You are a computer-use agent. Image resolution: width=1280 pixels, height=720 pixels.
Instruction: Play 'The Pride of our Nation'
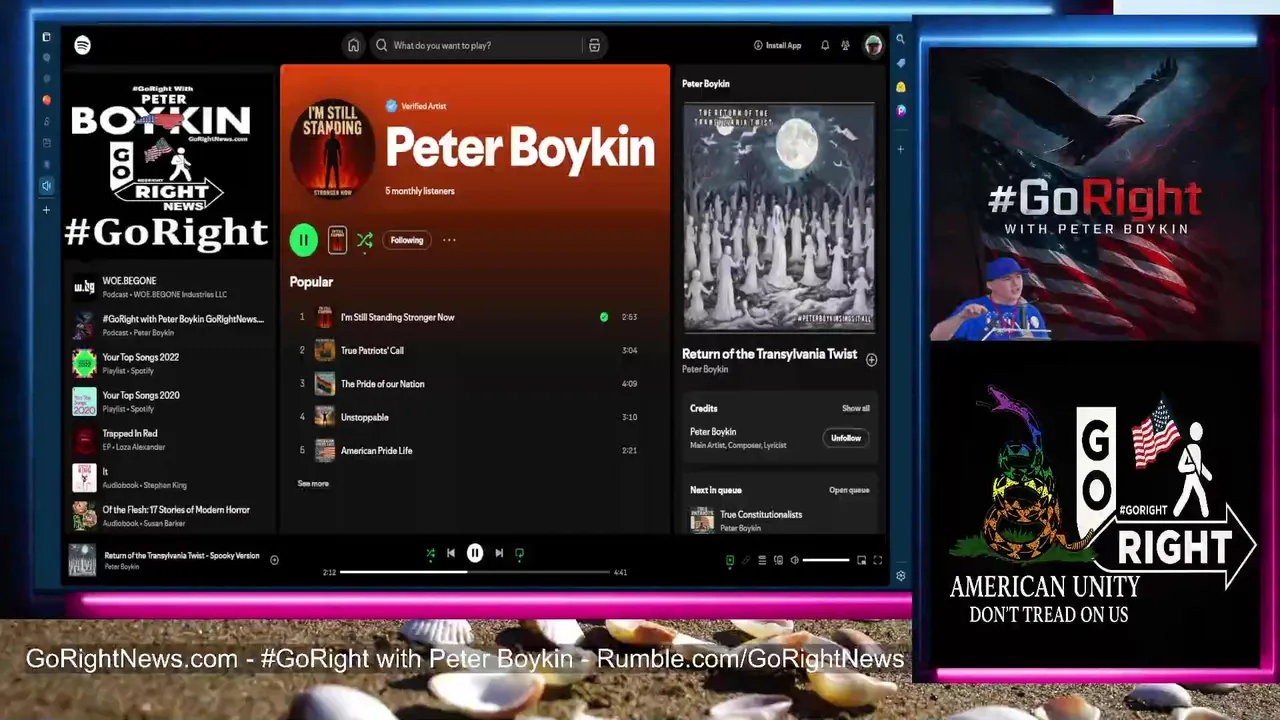click(382, 384)
